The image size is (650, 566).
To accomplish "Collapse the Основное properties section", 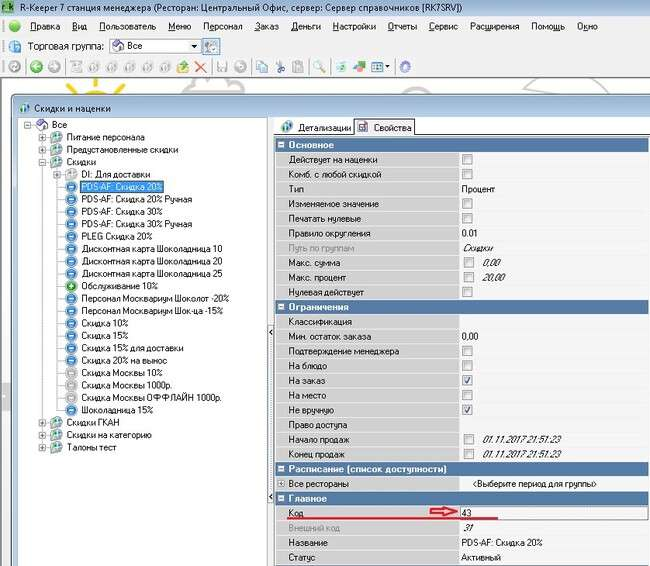I will 281,145.
